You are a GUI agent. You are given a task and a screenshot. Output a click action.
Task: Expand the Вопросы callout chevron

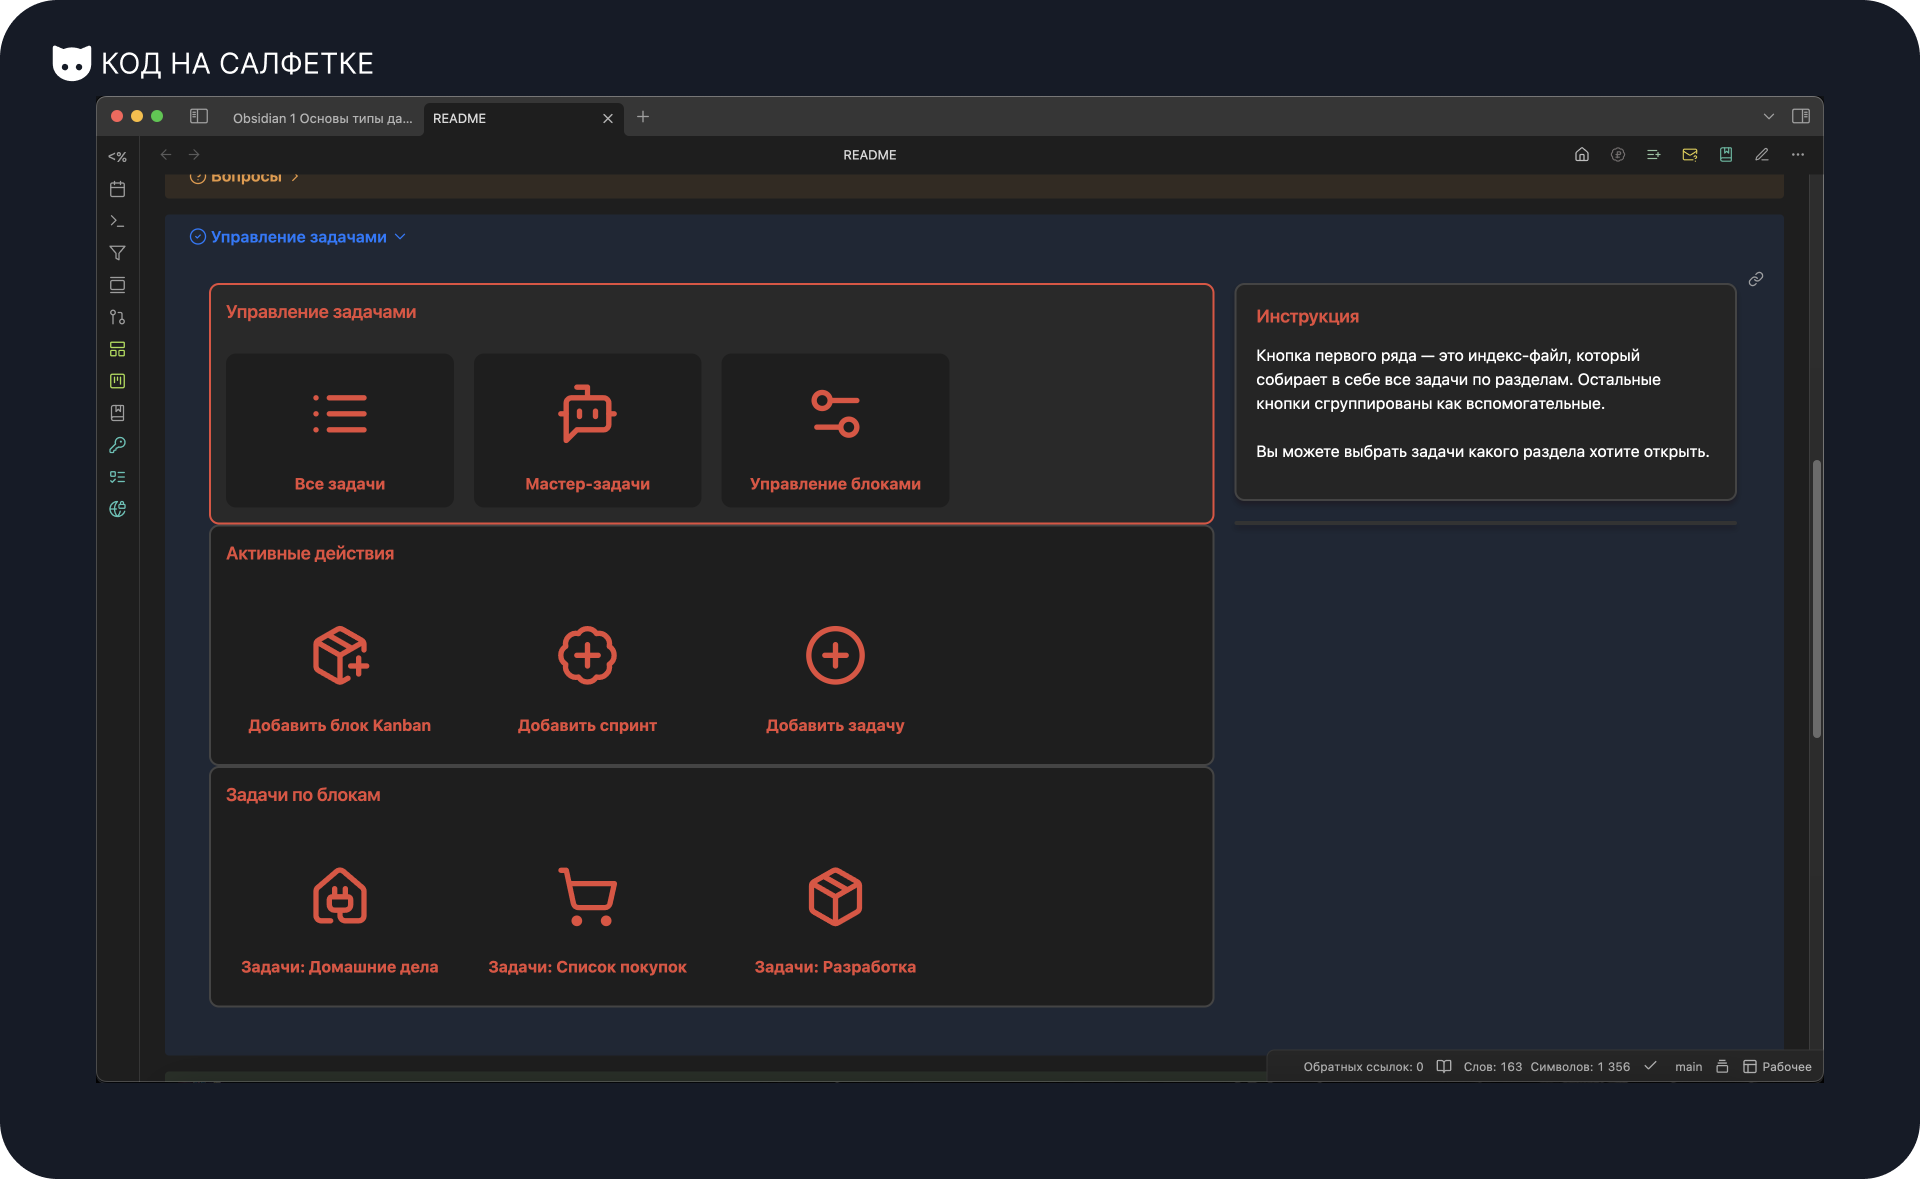(295, 177)
